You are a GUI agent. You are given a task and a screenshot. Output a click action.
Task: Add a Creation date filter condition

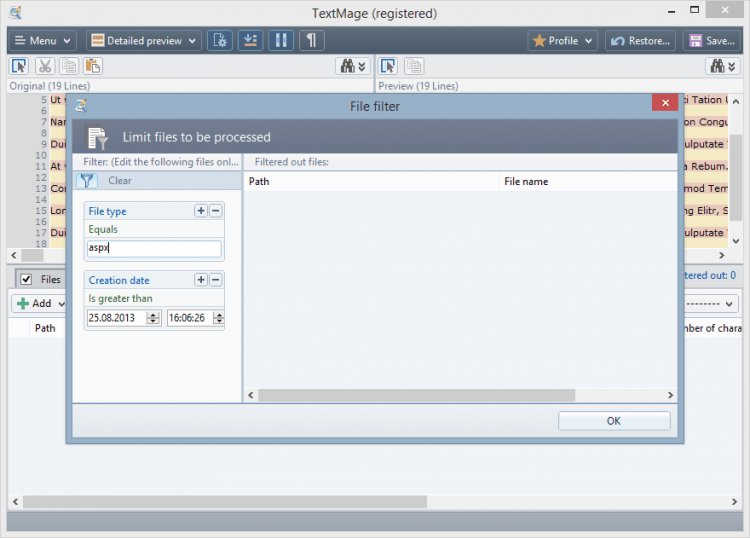coord(201,280)
